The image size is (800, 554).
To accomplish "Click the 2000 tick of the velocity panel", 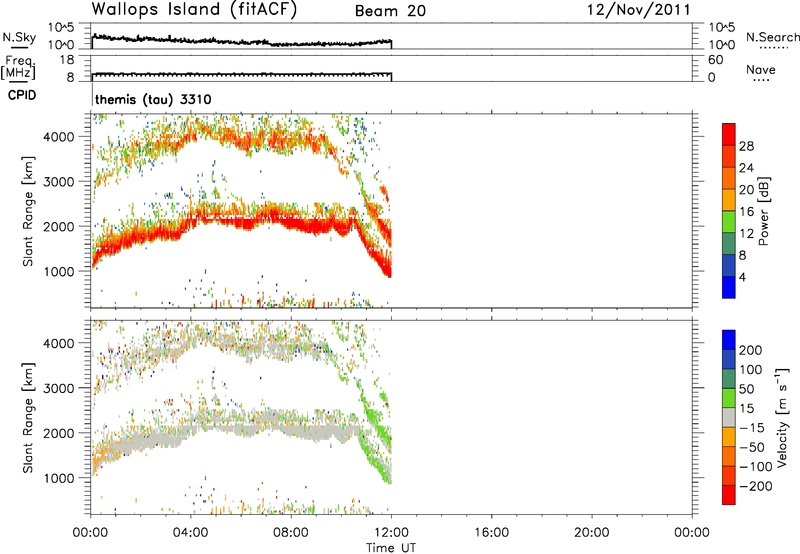I will coord(58,433).
